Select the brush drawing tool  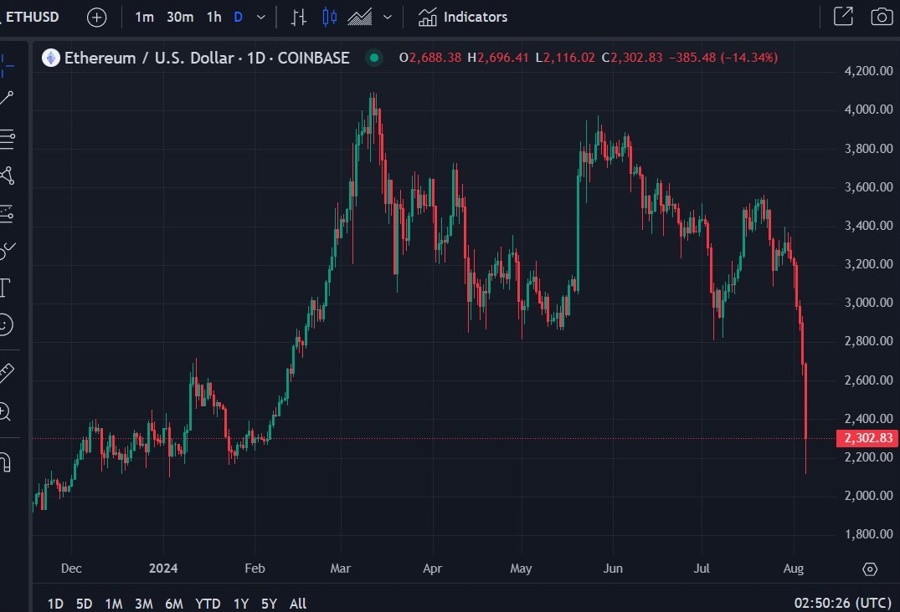pyautogui.click(x=7, y=250)
